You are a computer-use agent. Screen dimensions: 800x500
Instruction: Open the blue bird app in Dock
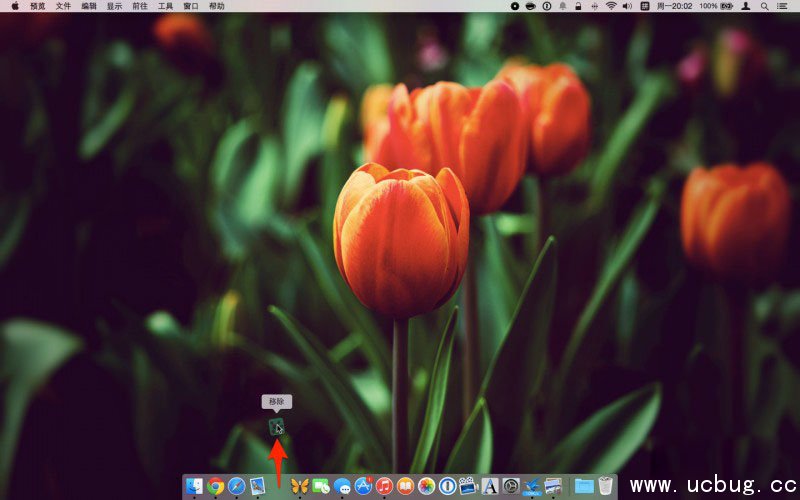[x=532, y=486]
